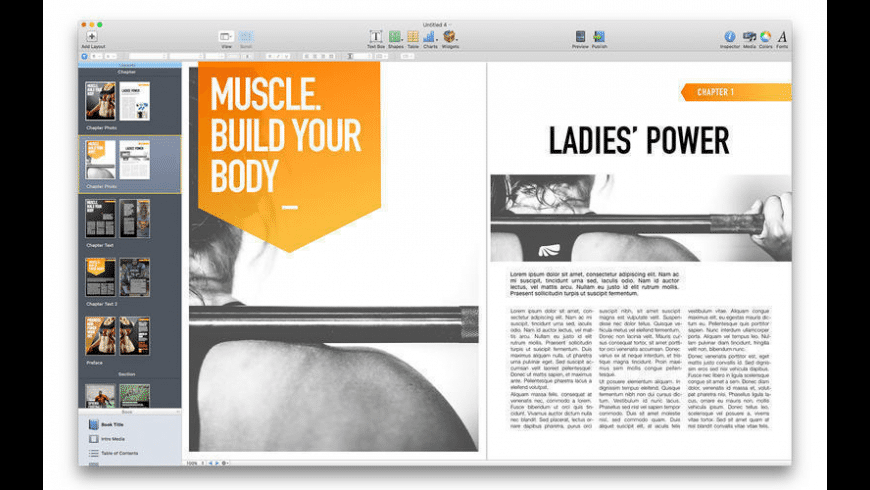Click the Add Layout plus icon
Viewport: 870px width, 490px height.
92,36
